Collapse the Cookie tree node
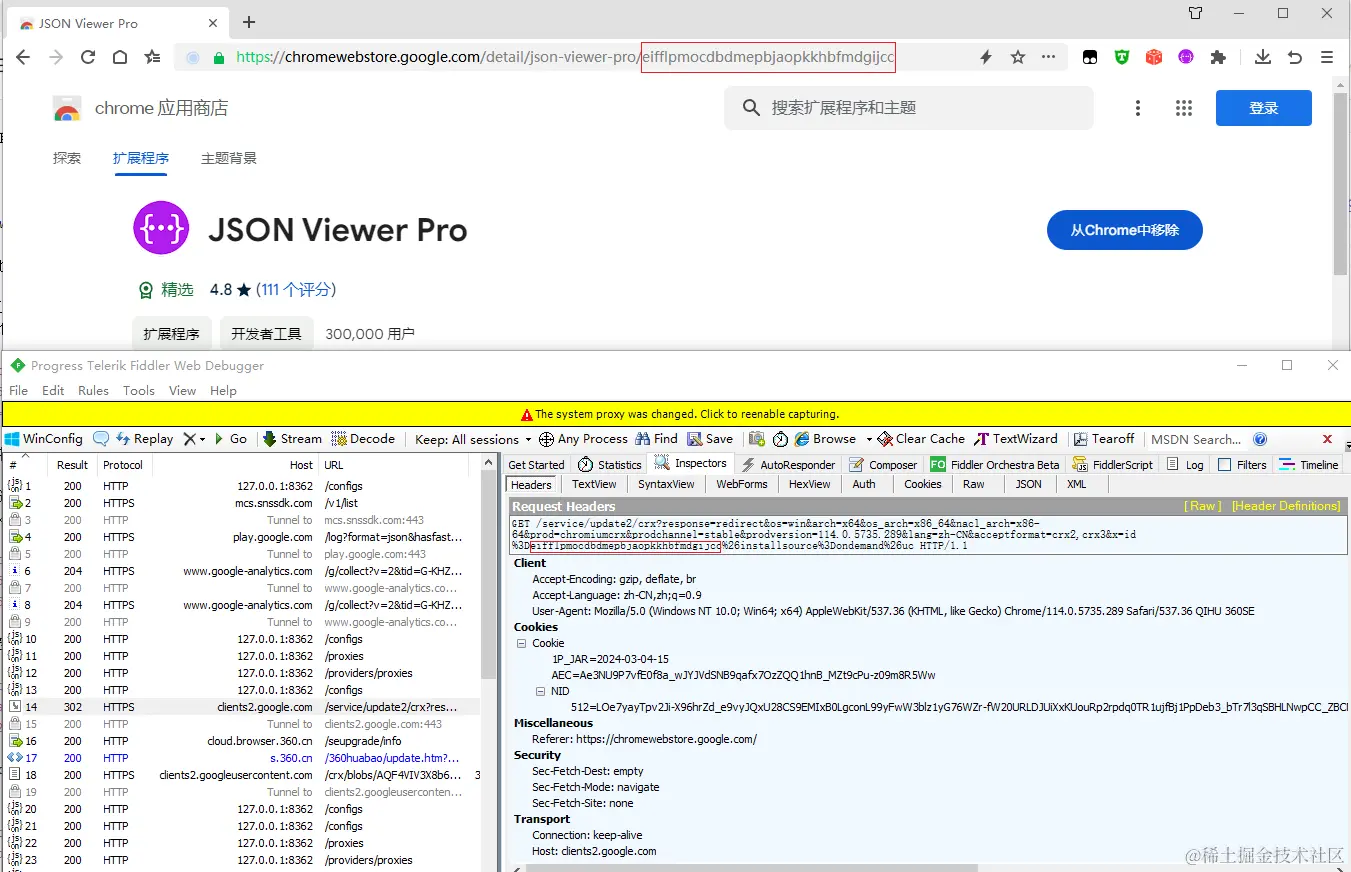The image size is (1351, 872). pos(521,643)
